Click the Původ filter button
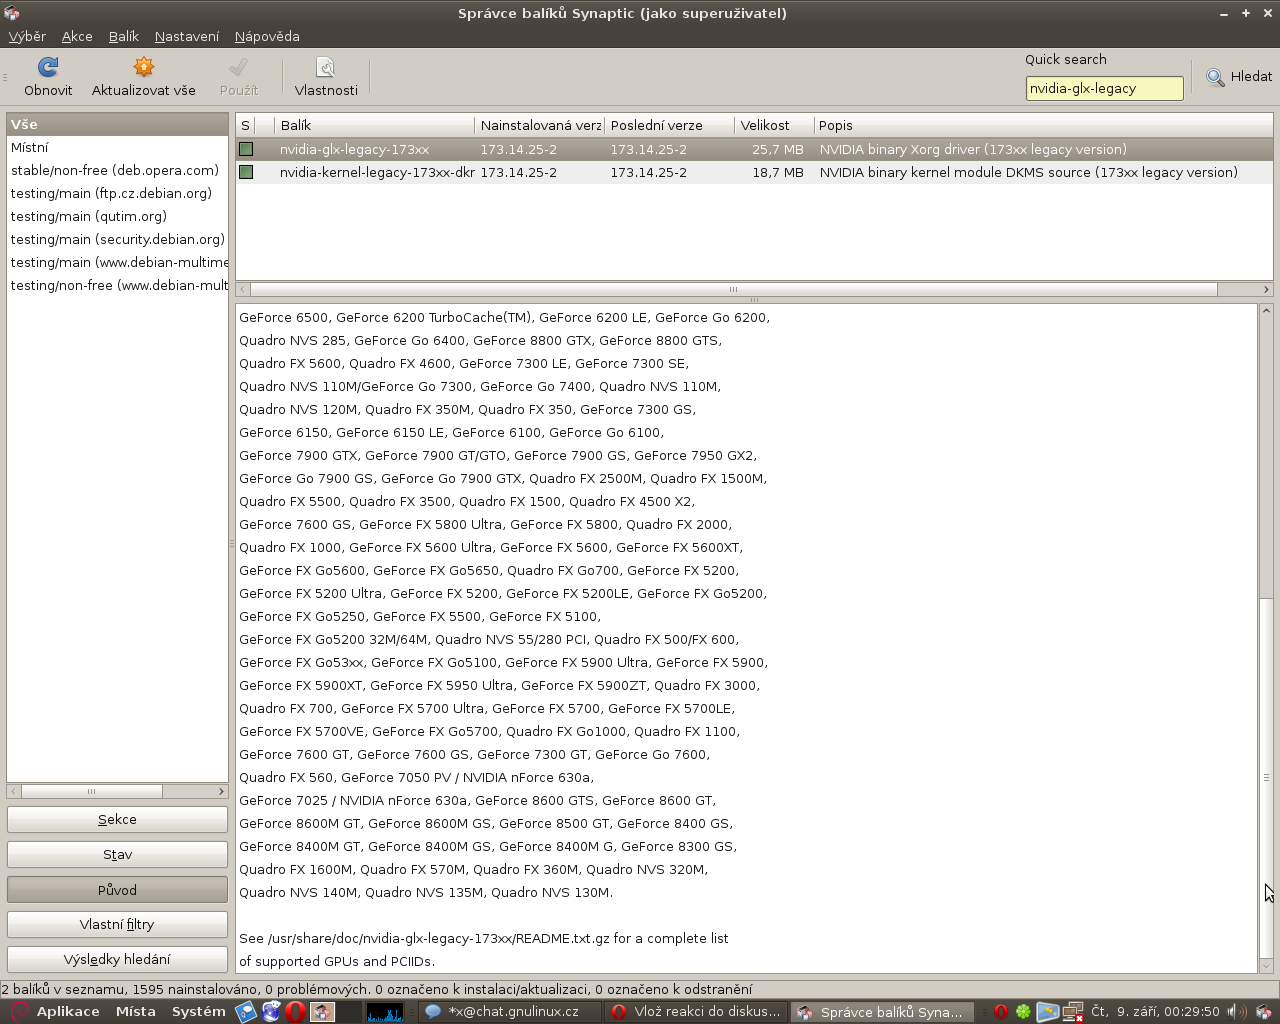This screenshot has height=1024, width=1280. [x=117, y=889]
